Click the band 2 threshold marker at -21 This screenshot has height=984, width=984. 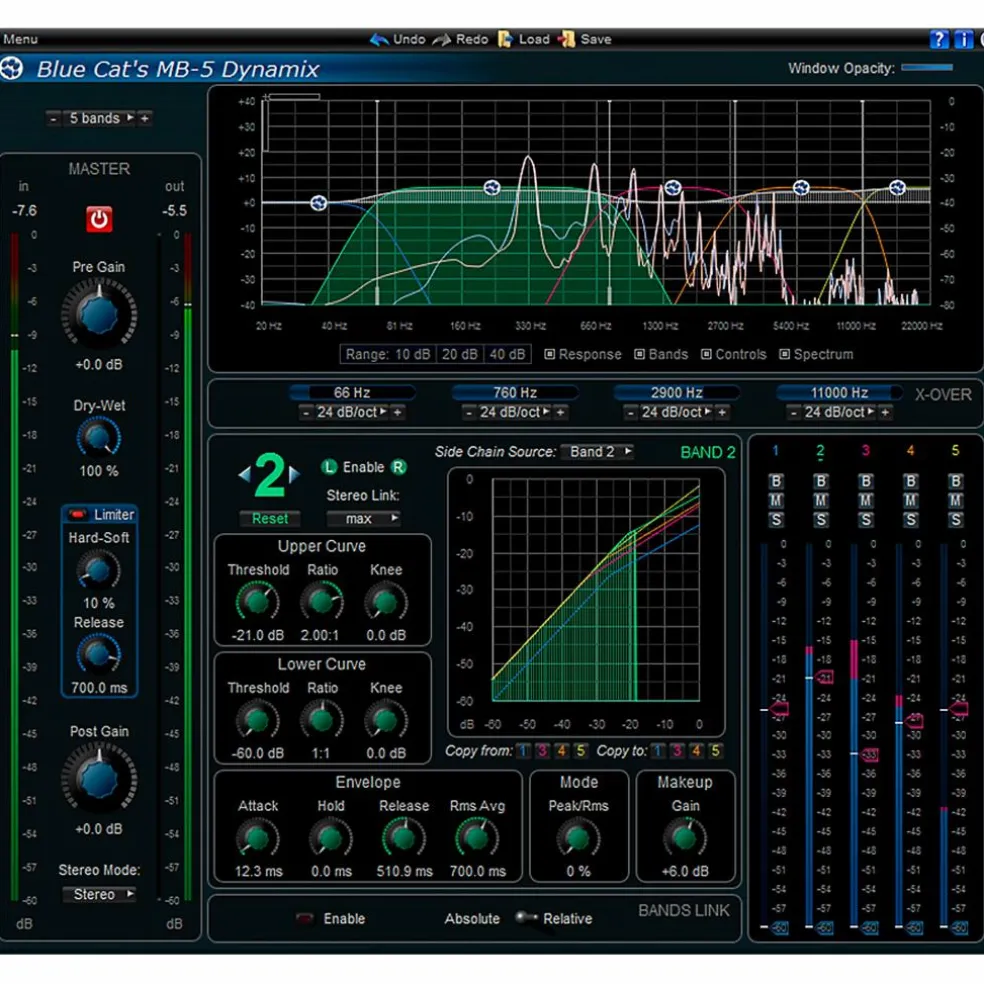823,678
